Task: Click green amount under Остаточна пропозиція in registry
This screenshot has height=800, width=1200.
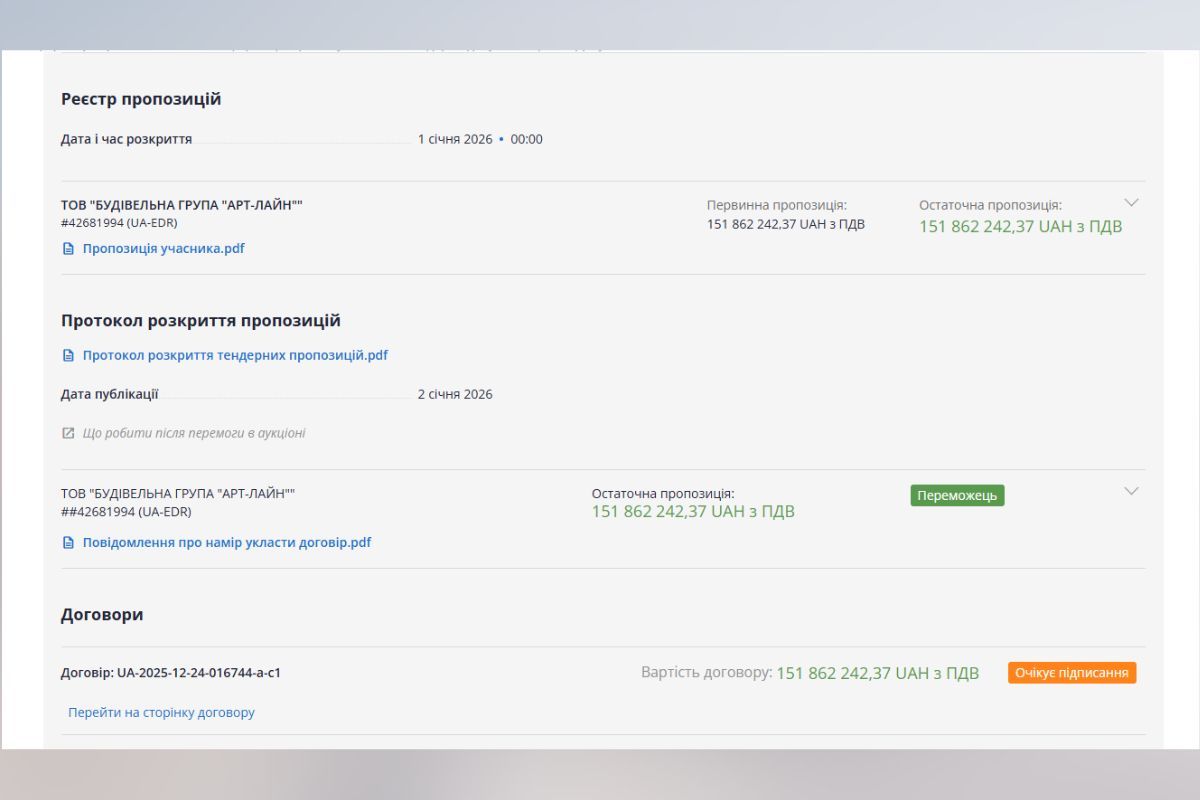Action: 1020,227
